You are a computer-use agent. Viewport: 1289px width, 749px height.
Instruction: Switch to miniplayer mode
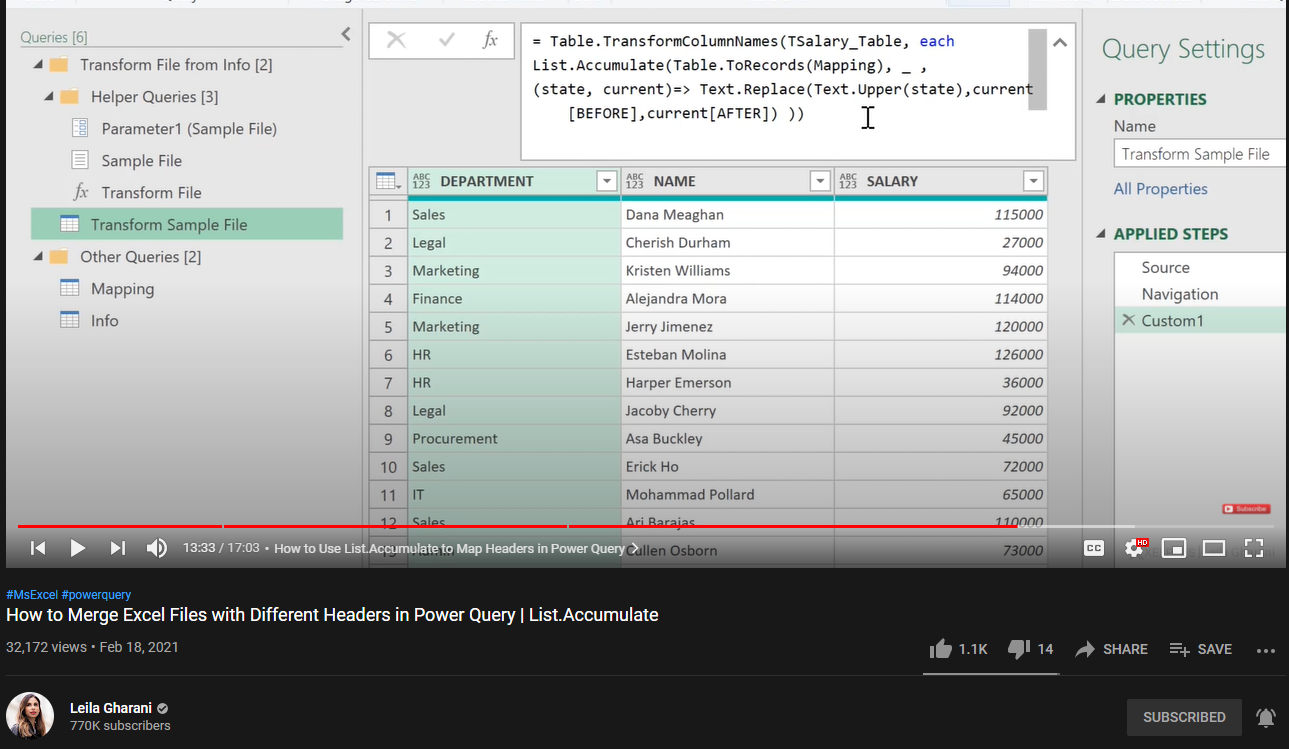(1173, 548)
